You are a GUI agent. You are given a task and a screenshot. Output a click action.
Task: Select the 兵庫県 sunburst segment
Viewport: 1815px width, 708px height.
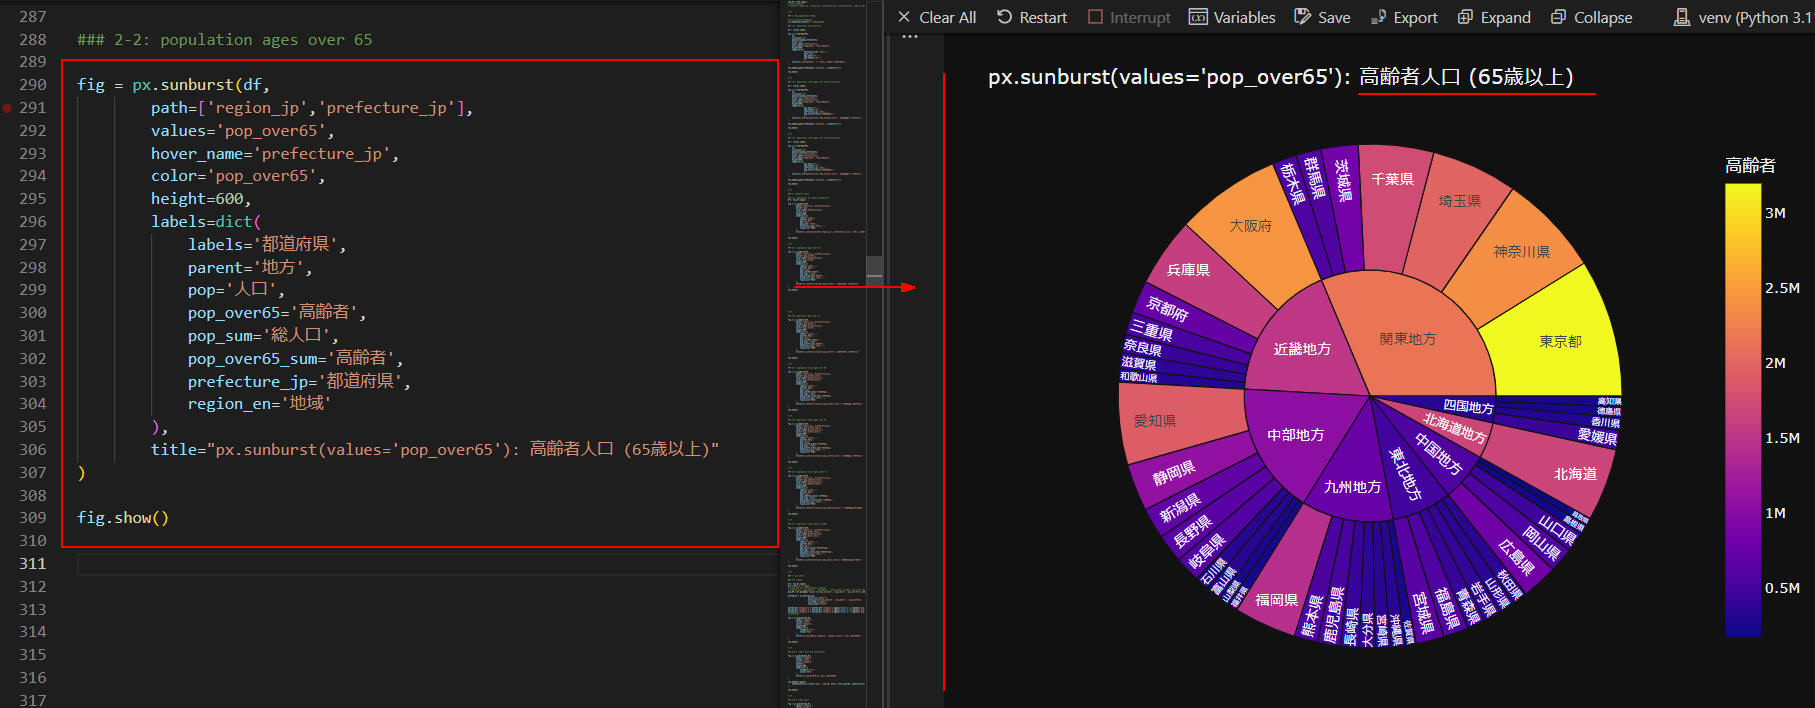(1188, 270)
